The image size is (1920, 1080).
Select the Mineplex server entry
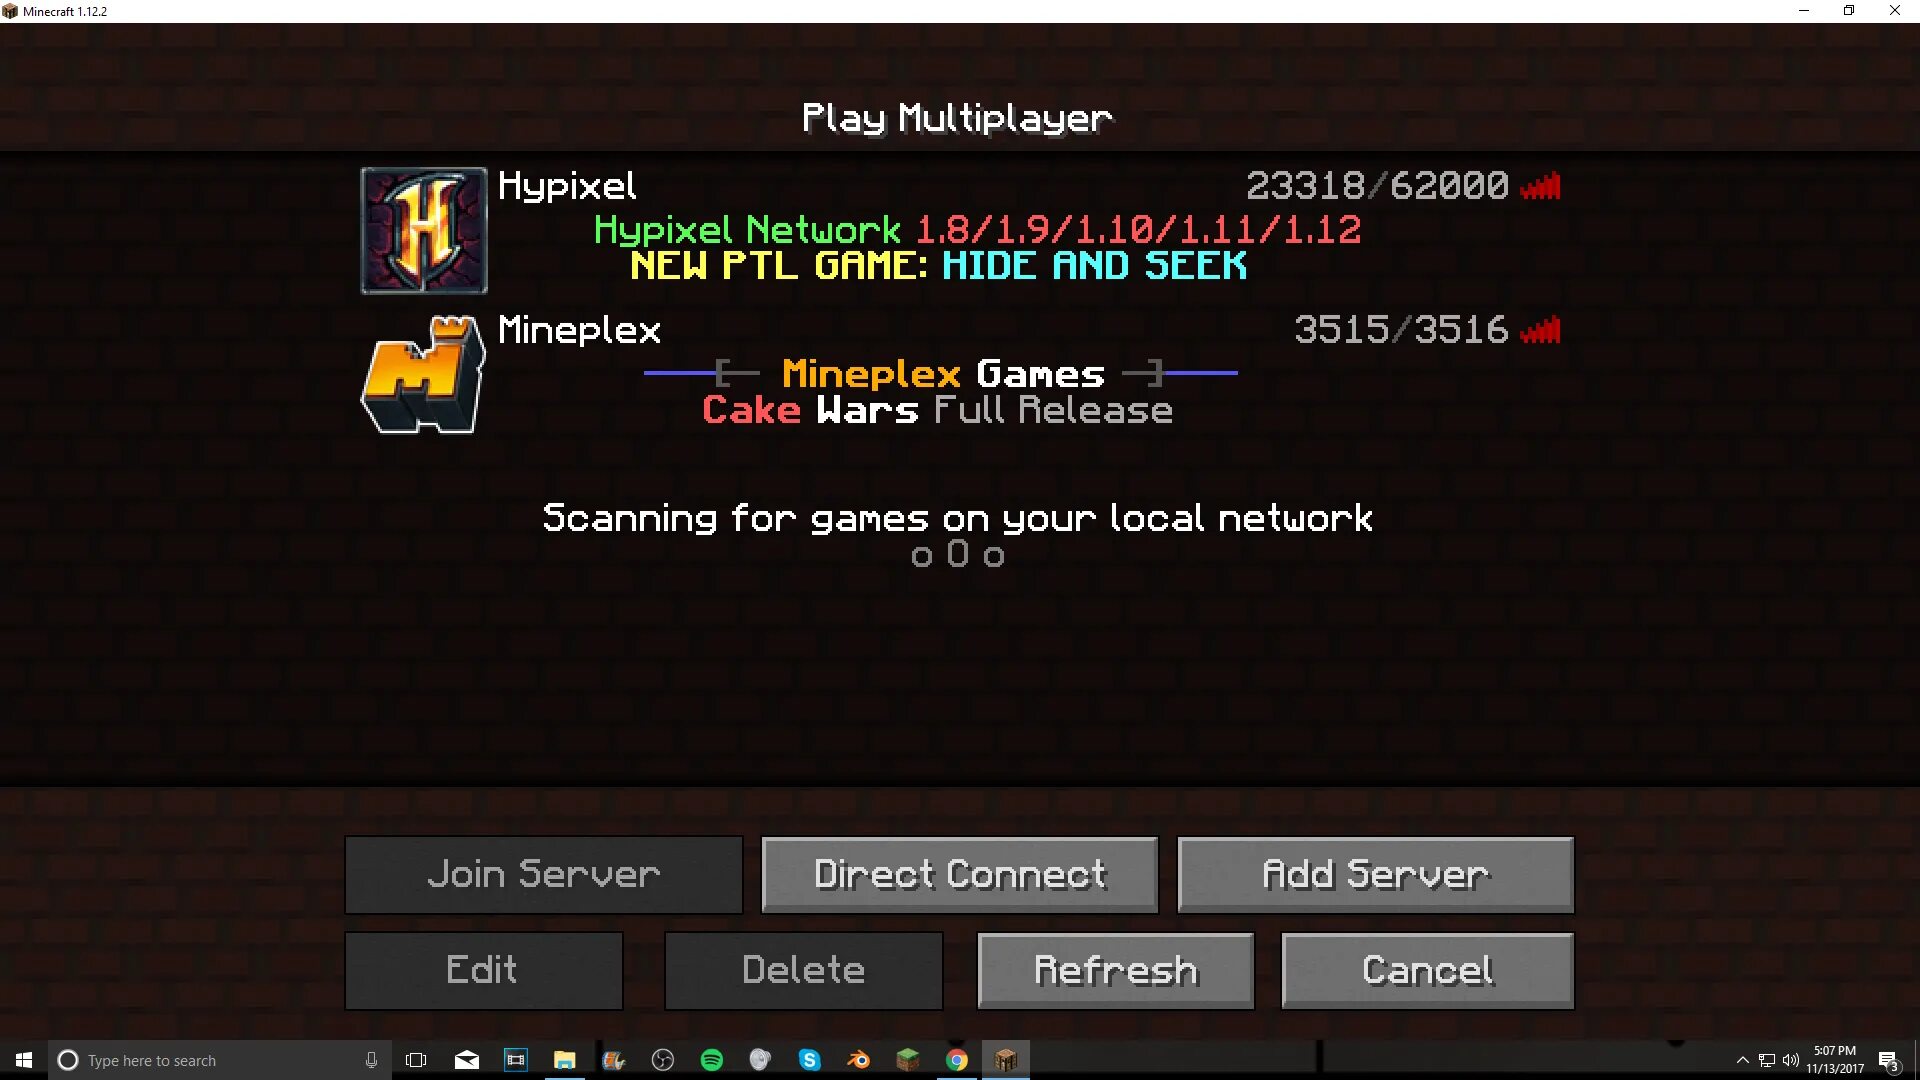tap(959, 373)
